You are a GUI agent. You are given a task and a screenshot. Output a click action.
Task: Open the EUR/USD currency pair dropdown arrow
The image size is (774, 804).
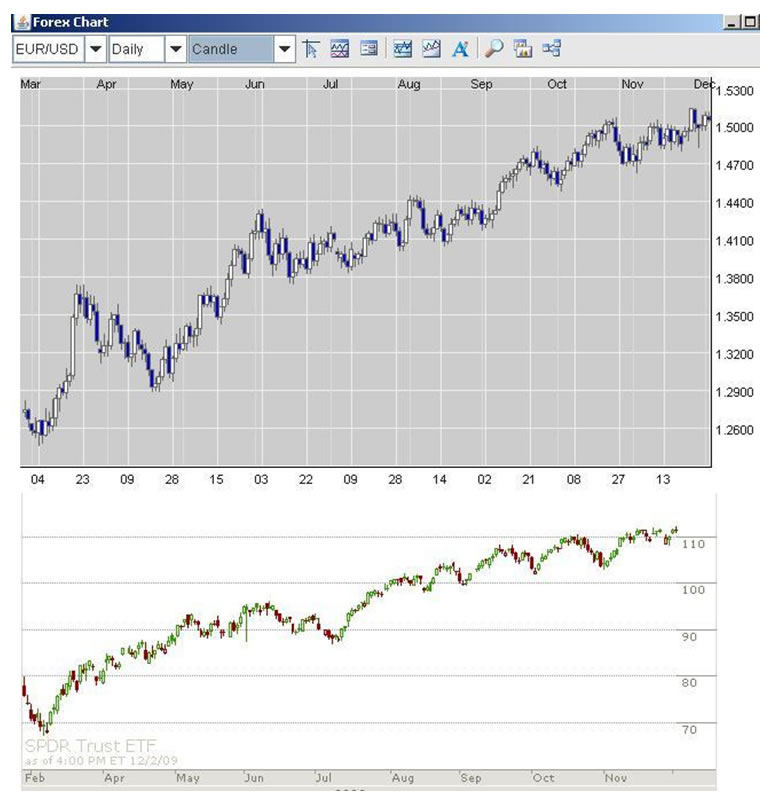tap(95, 49)
